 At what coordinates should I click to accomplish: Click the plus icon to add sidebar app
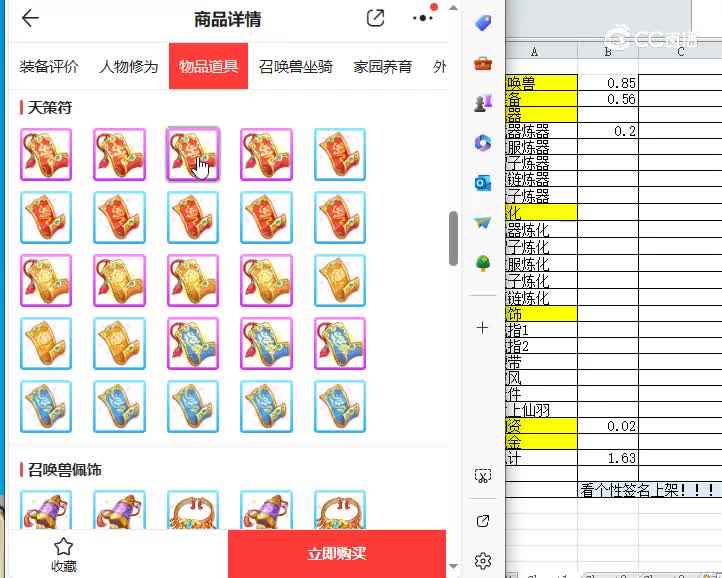pos(483,328)
